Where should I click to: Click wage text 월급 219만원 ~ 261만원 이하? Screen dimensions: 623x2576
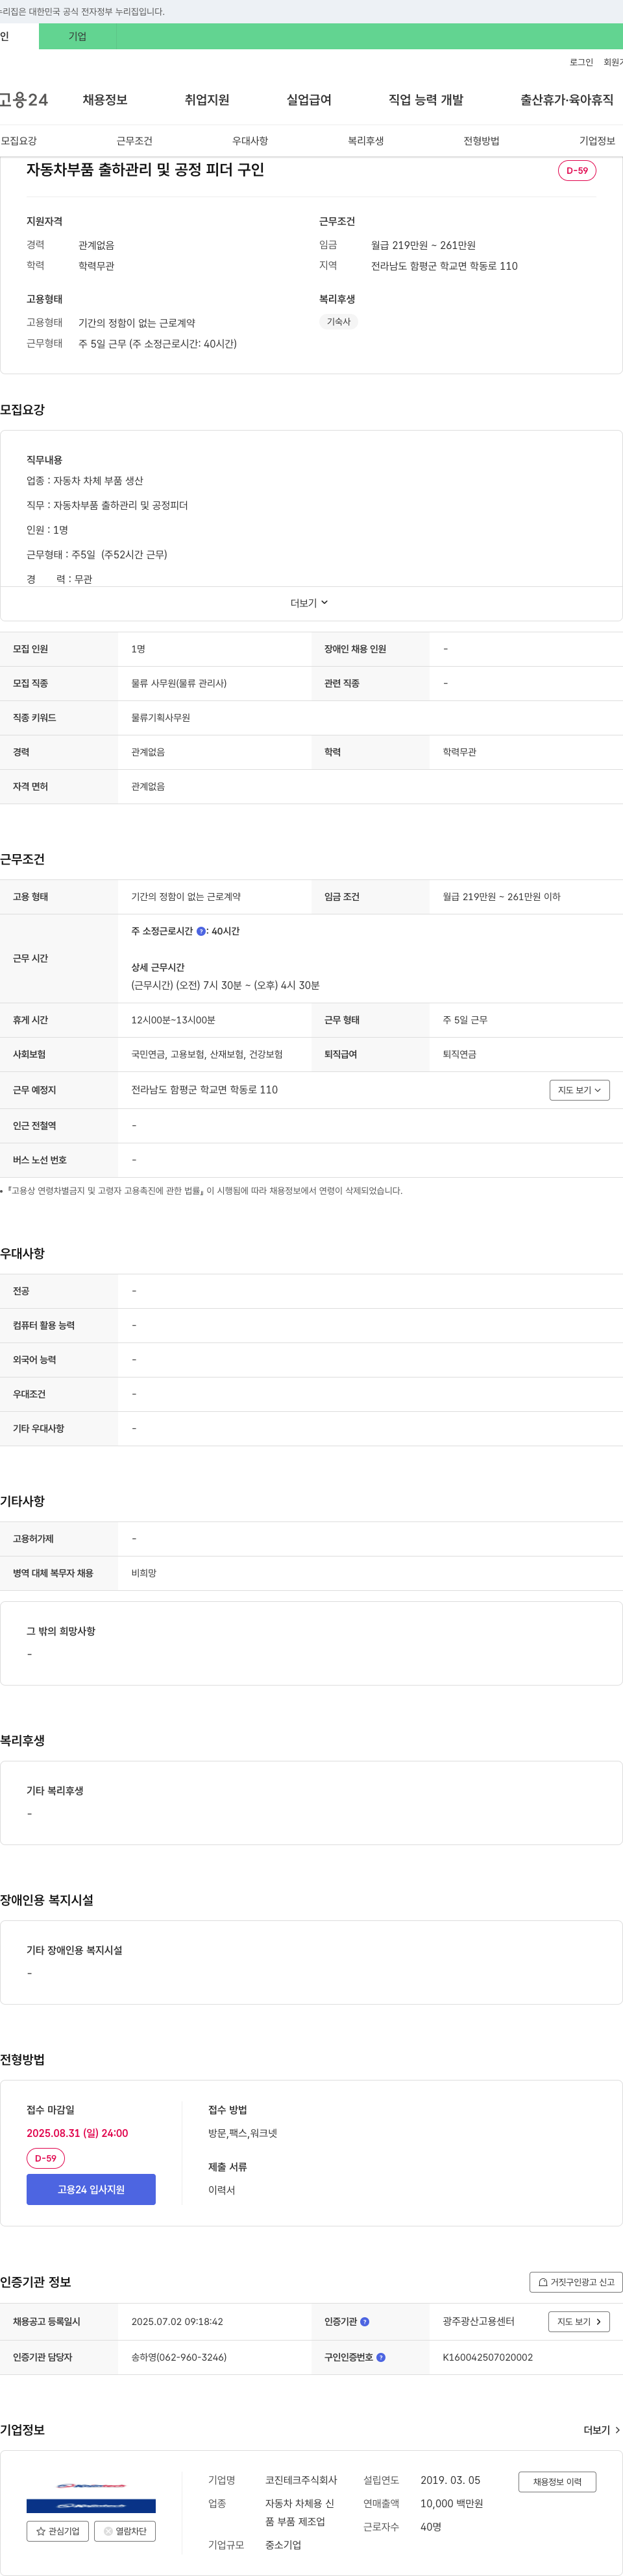pyautogui.click(x=502, y=897)
